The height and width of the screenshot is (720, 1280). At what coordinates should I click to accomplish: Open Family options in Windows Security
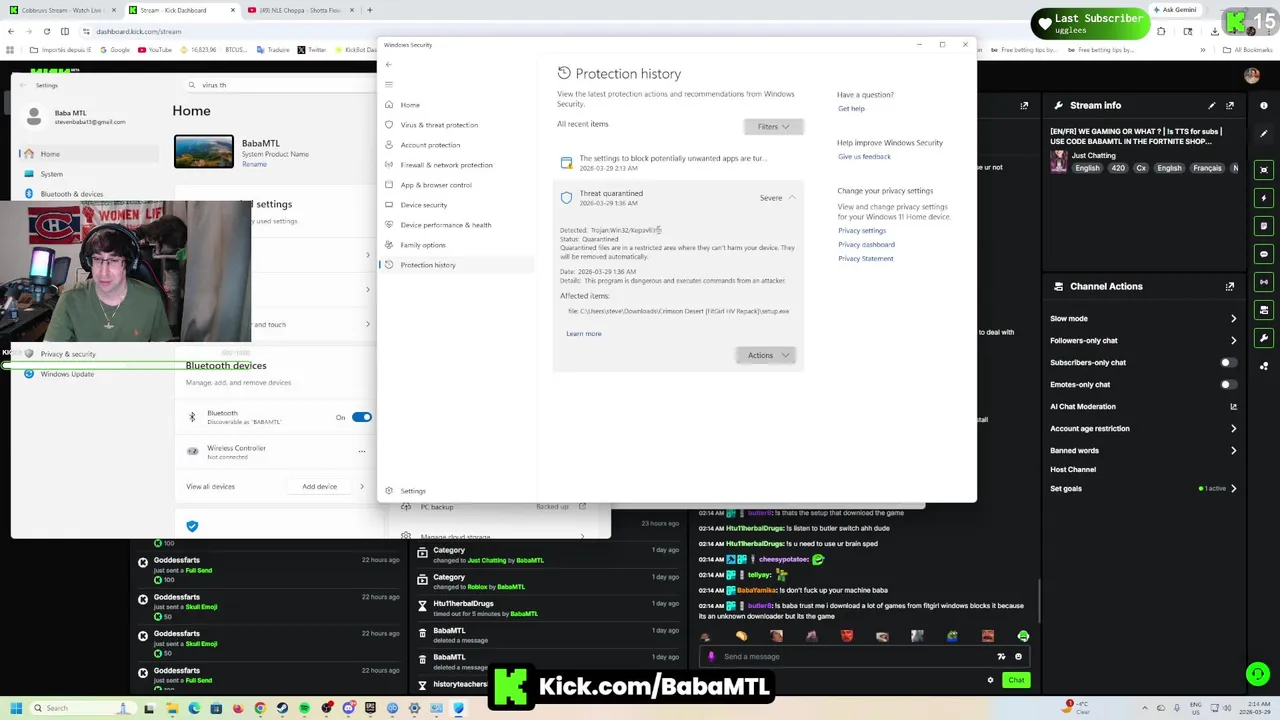tap(423, 245)
